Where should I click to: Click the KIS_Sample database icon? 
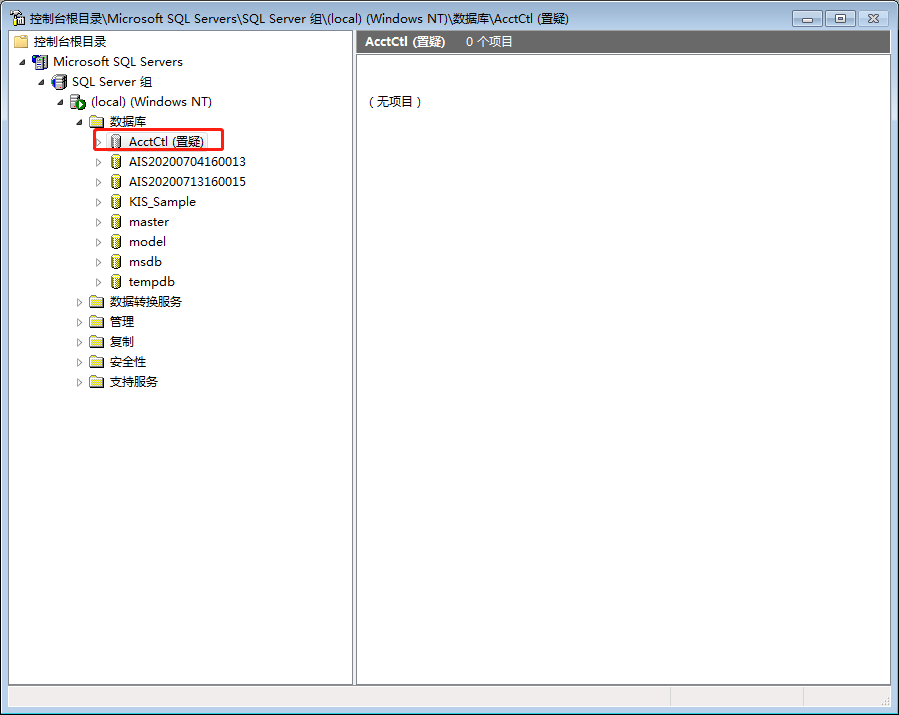point(116,202)
